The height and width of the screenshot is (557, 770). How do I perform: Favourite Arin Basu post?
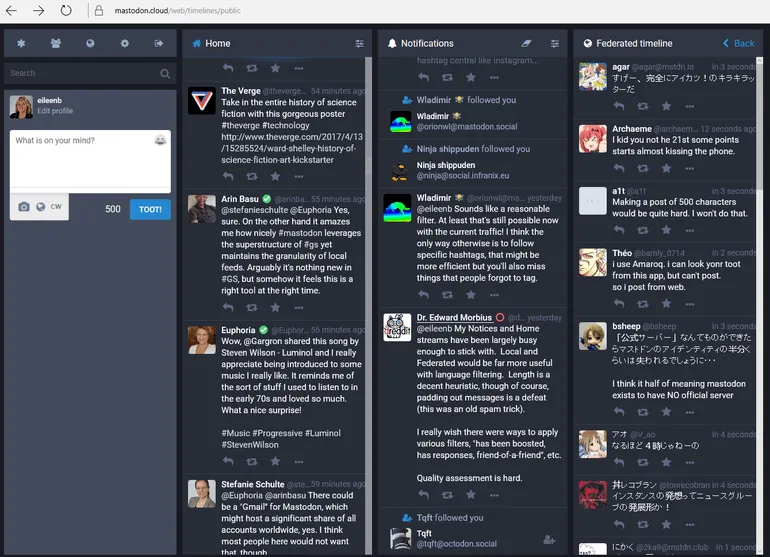[275, 307]
